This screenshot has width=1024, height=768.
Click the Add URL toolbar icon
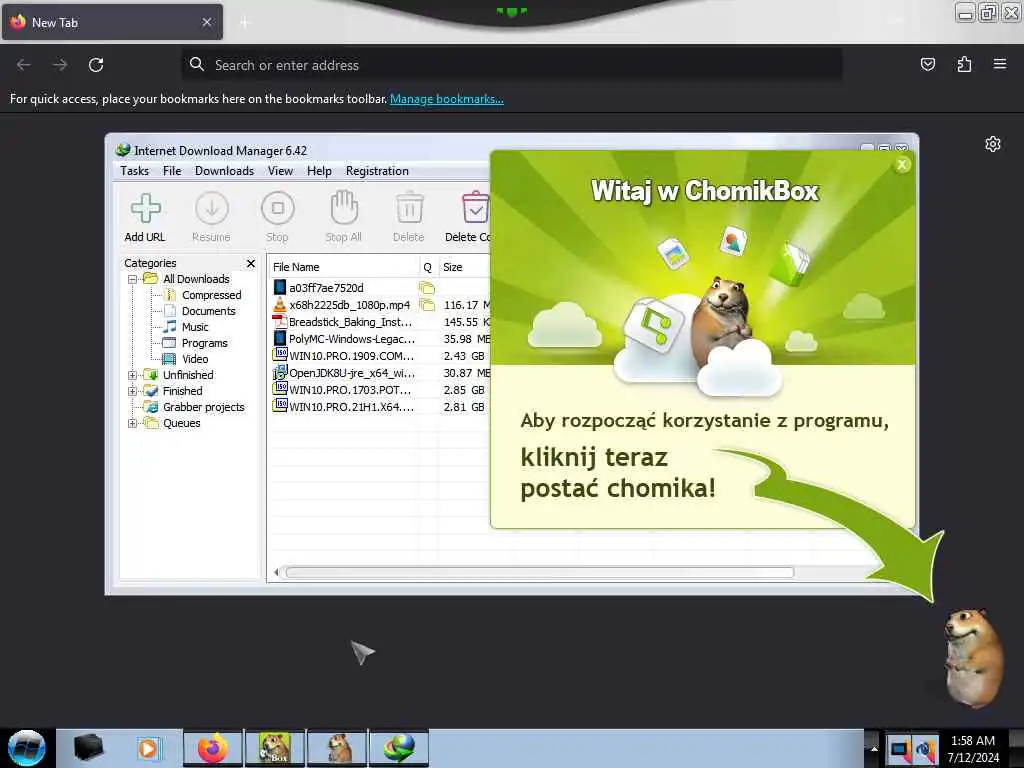(145, 208)
